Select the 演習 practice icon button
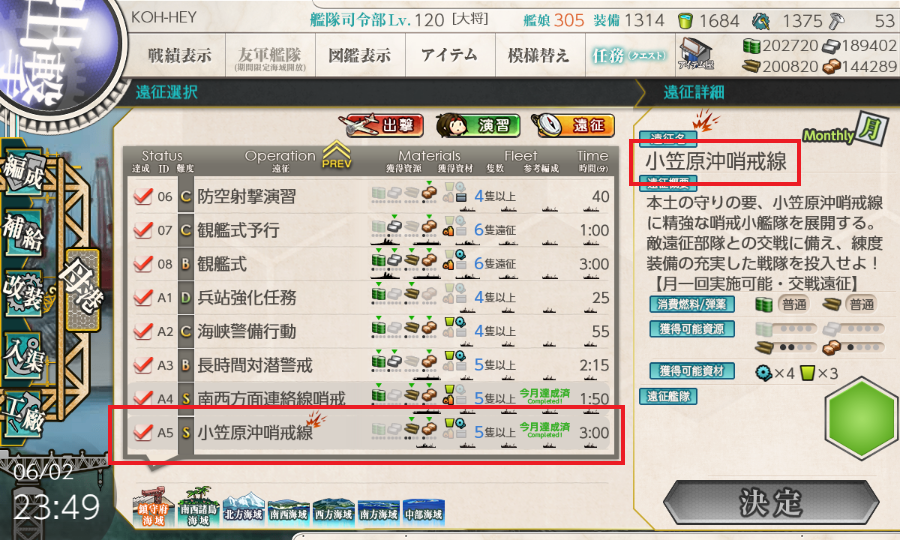900x540 pixels. point(478,125)
